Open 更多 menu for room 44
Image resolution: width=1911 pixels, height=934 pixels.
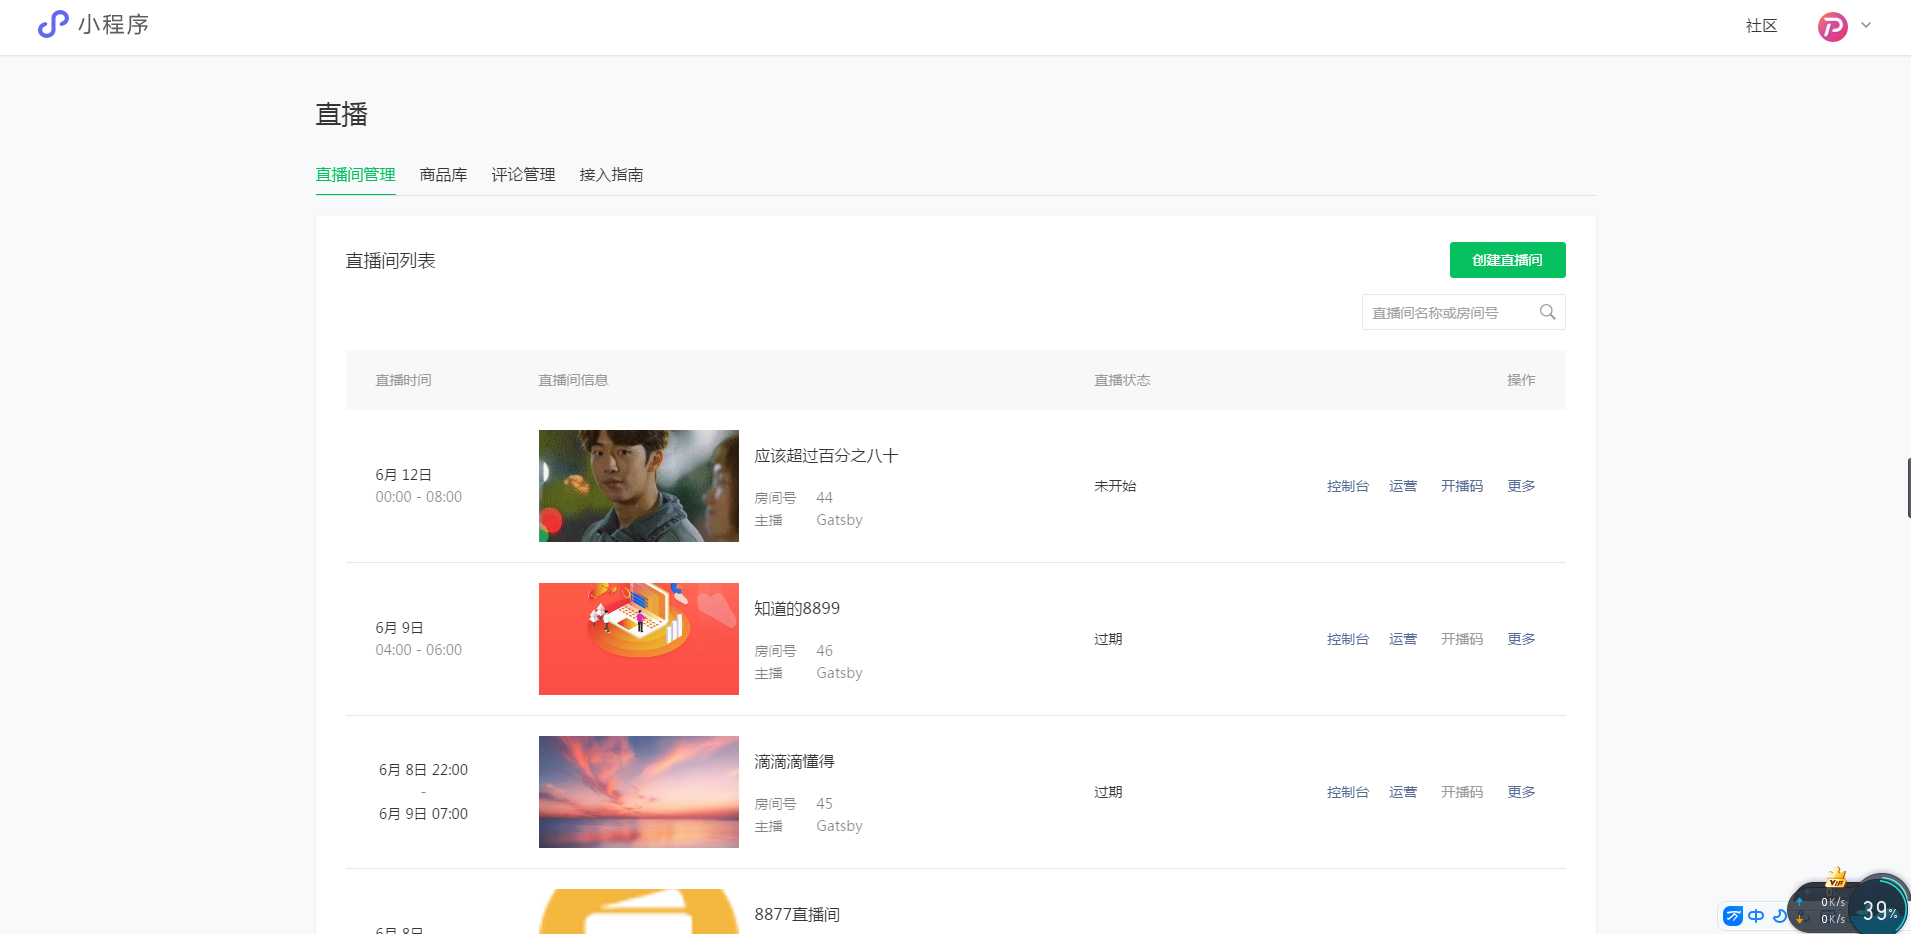click(x=1521, y=486)
